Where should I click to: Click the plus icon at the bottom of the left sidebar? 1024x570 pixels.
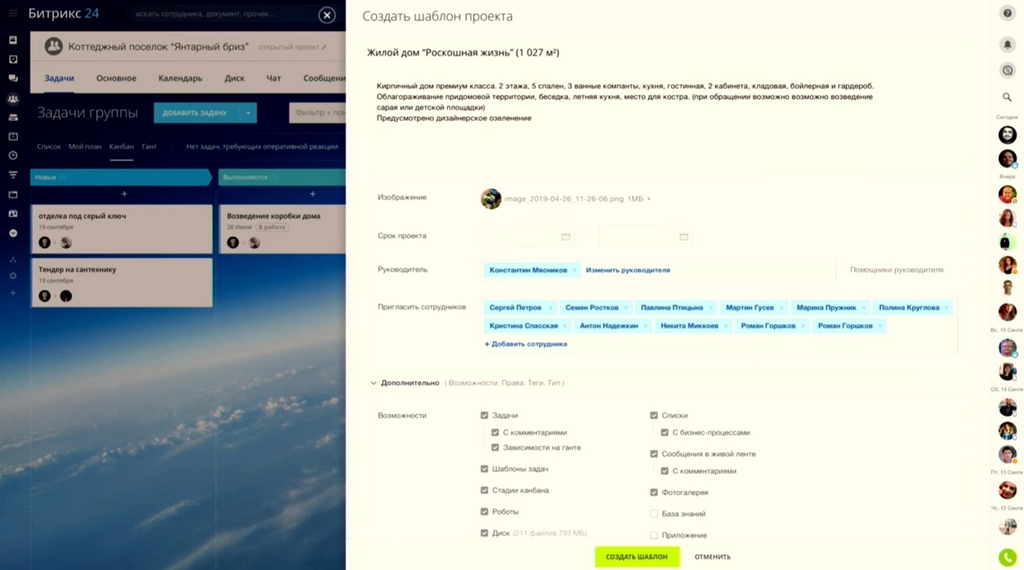(13, 293)
